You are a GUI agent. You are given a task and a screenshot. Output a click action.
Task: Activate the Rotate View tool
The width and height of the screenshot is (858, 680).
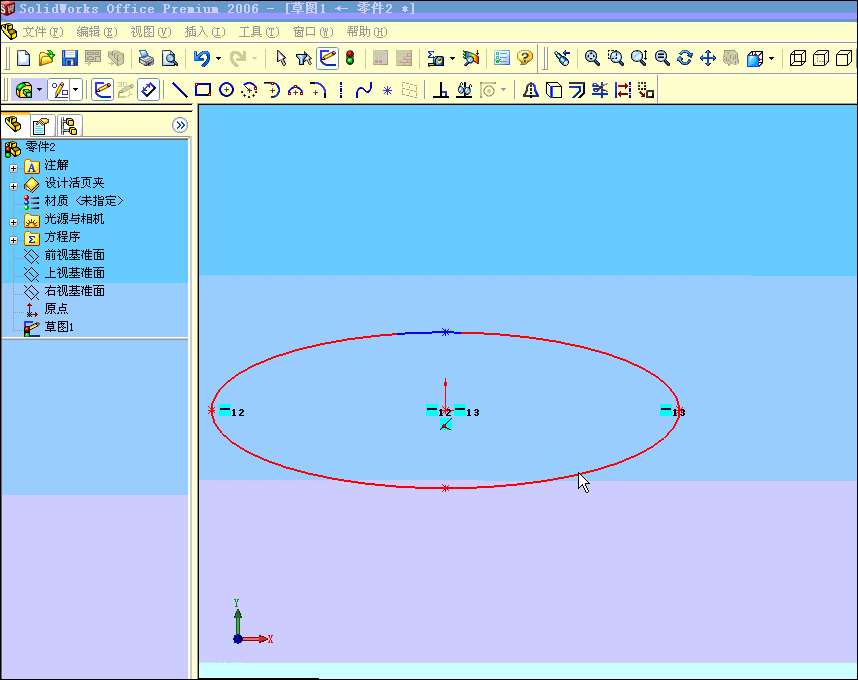pyautogui.click(x=685, y=58)
